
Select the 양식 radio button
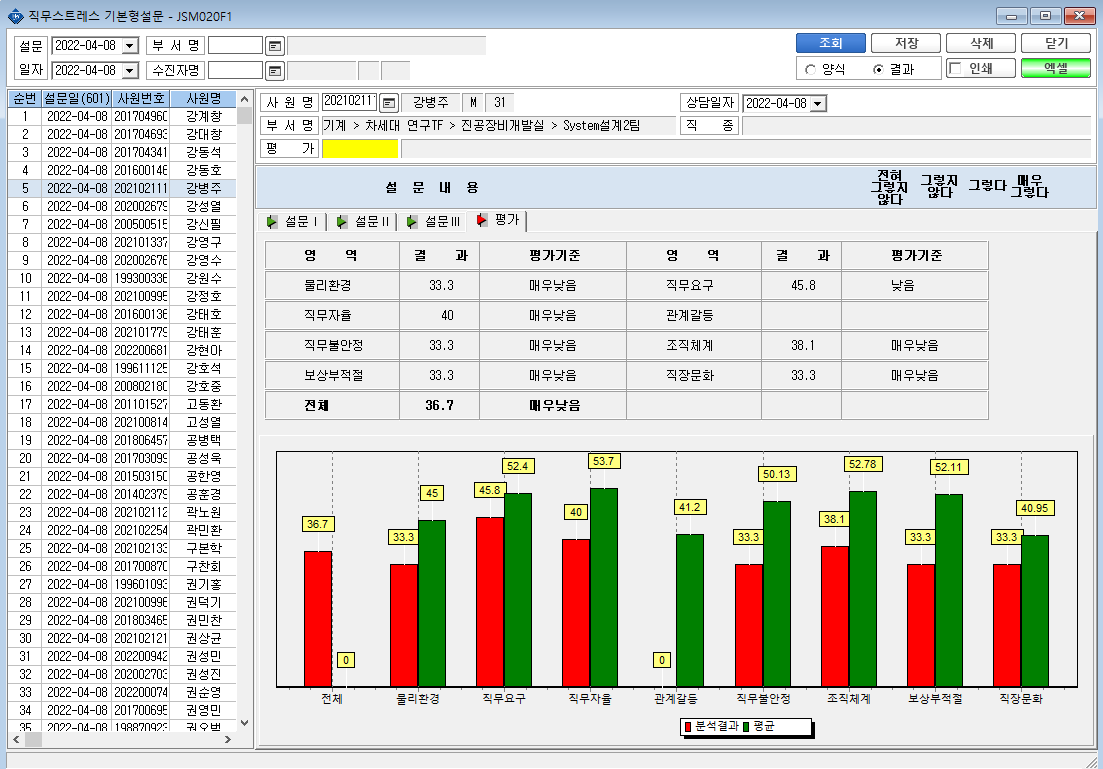[810, 70]
